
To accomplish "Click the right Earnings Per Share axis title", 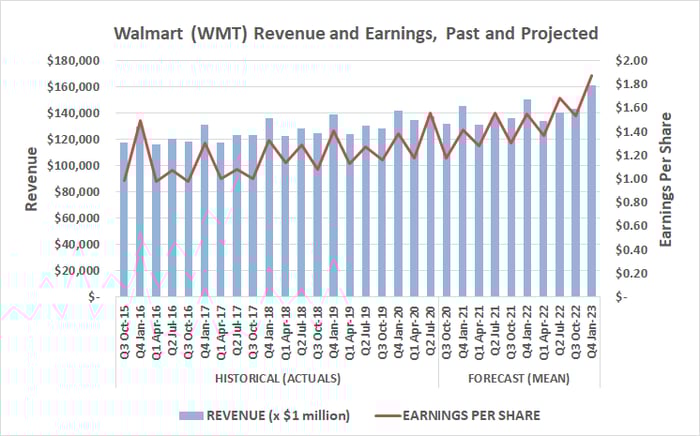I will 669,178.
